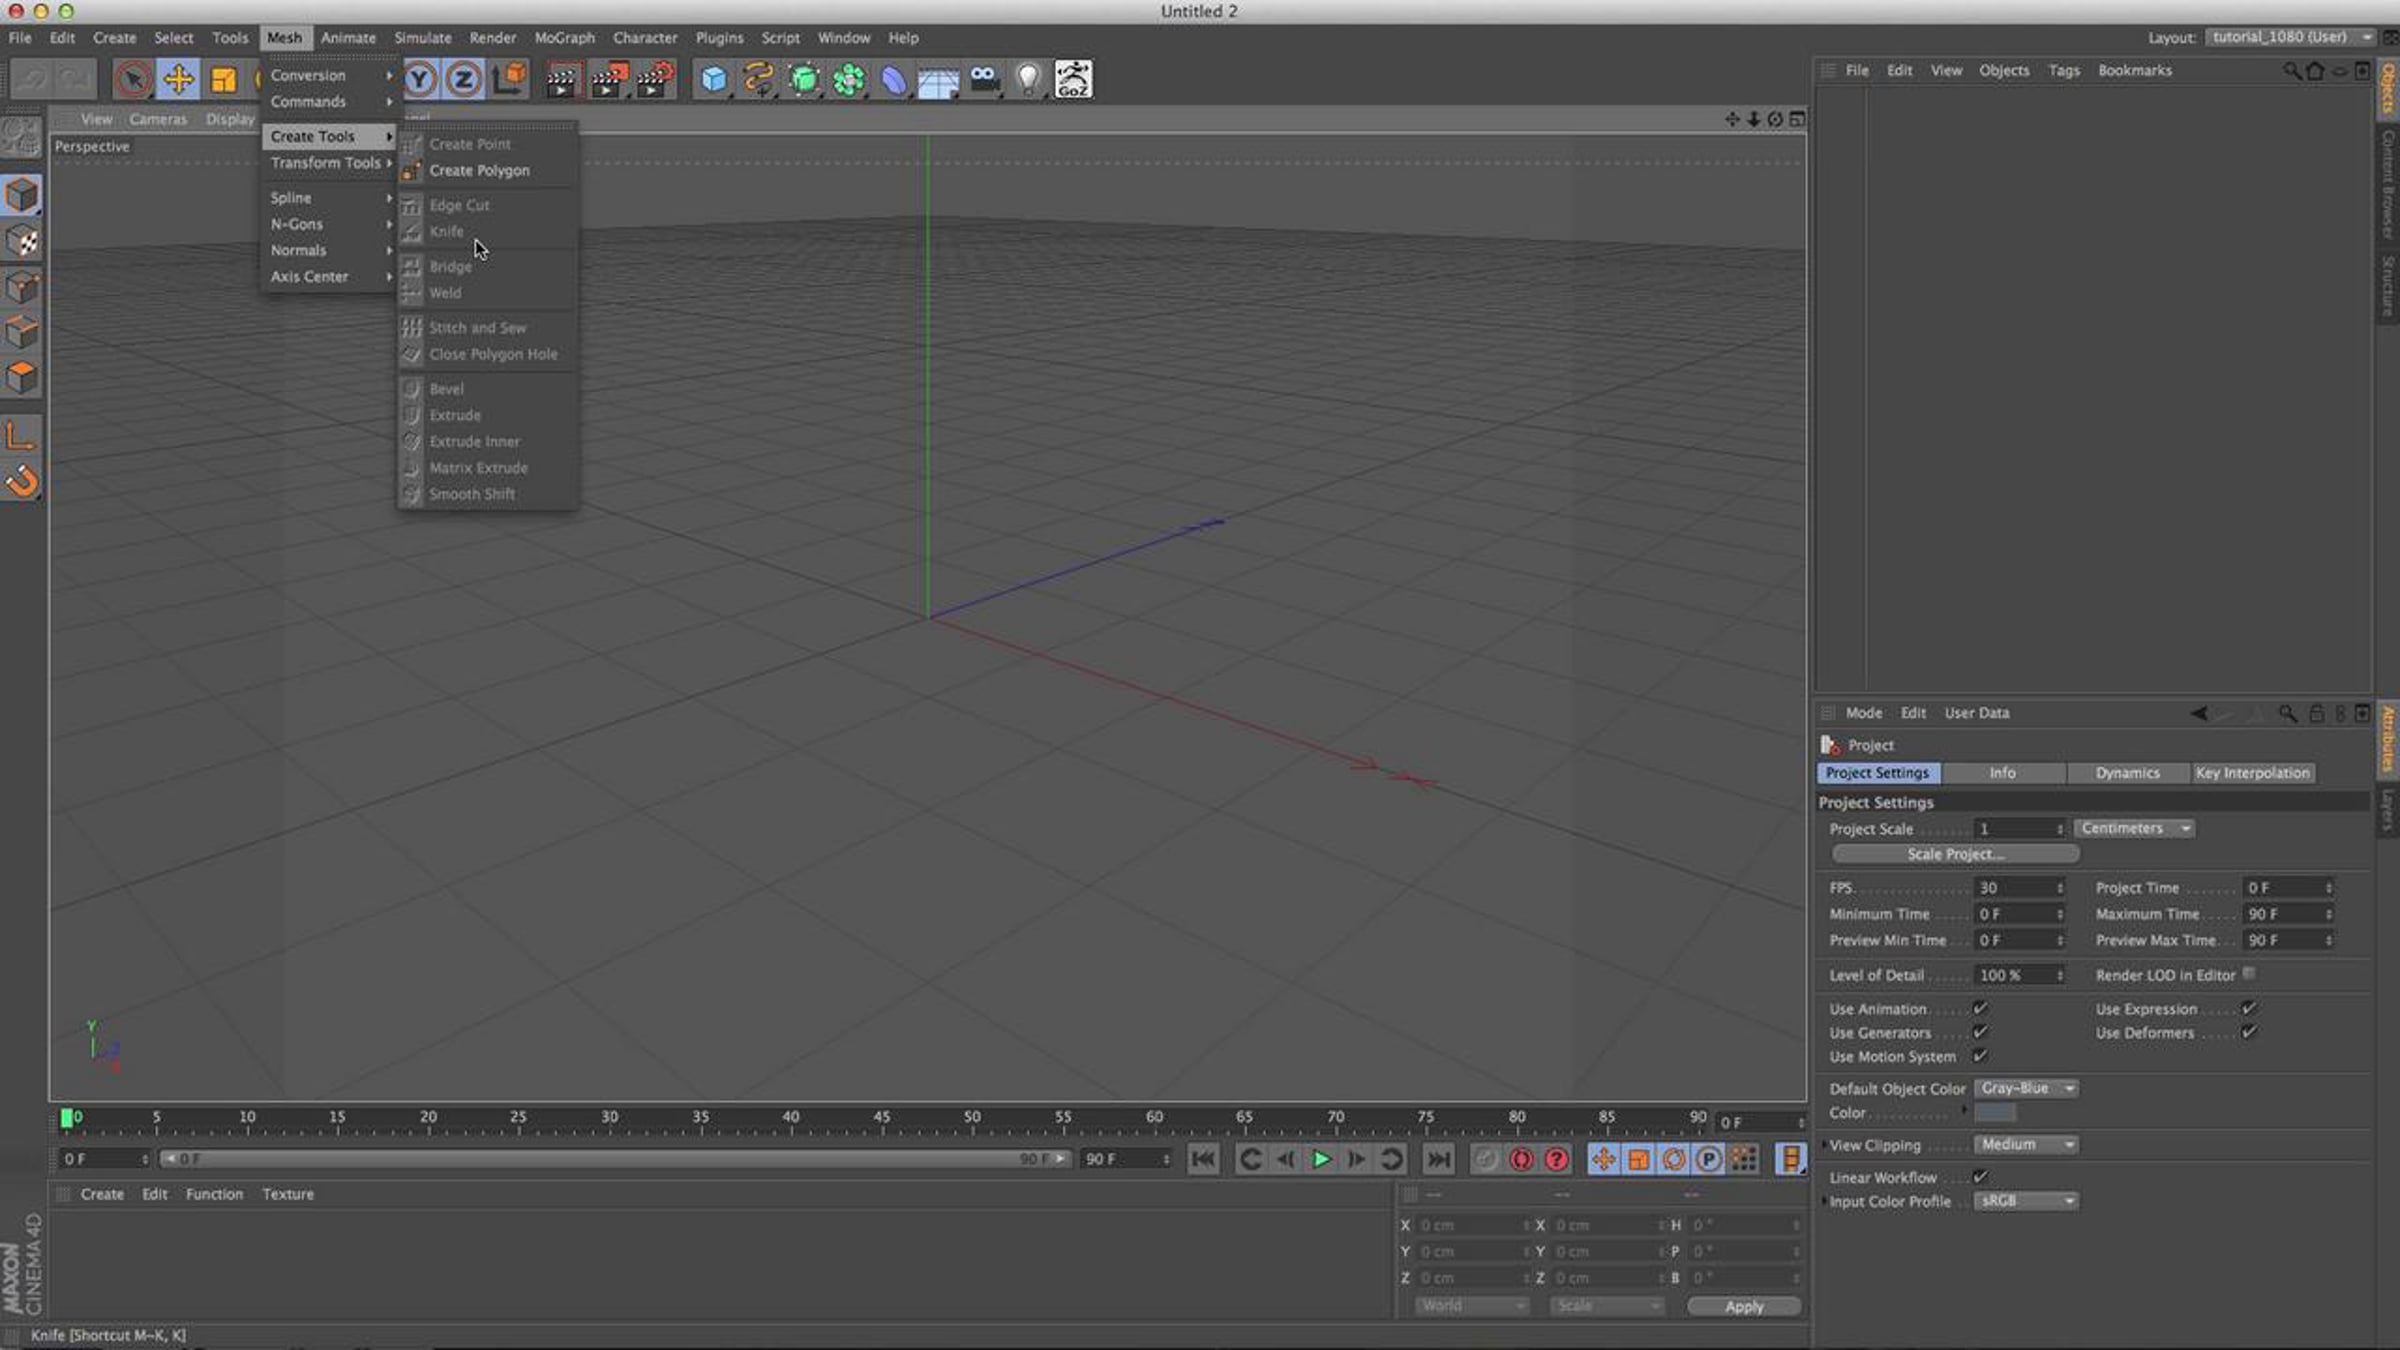The image size is (2400, 1350).
Task: Click the red Record keyframe button
Action: 1521,1159
